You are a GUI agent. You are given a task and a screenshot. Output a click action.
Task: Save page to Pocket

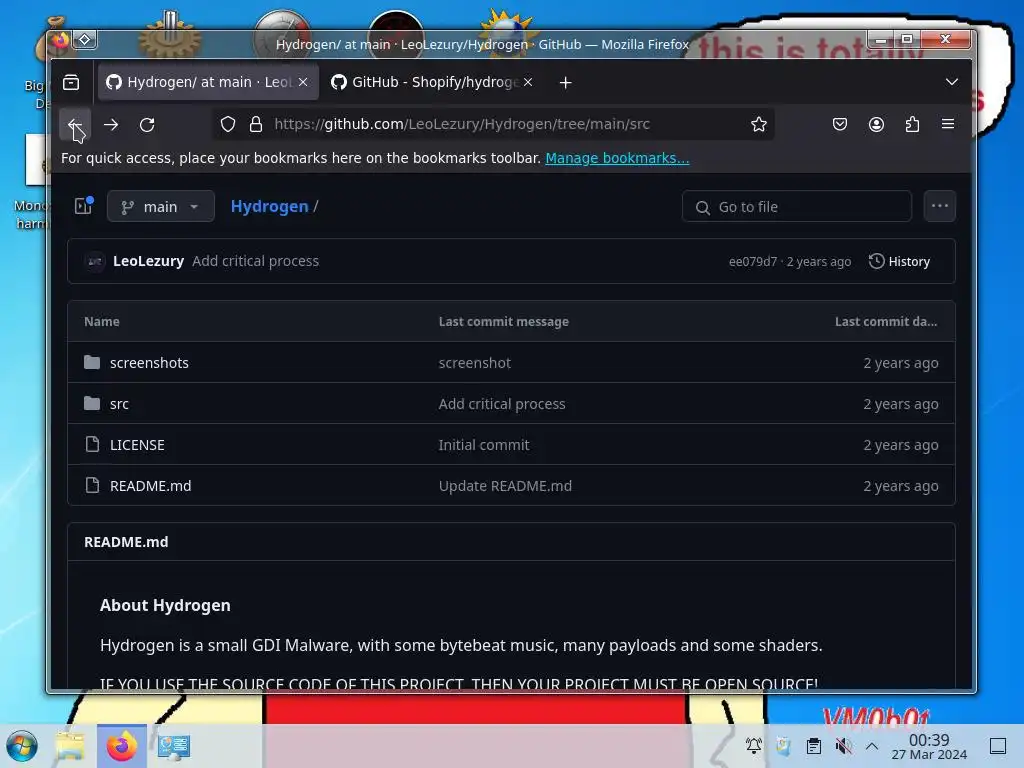pos(840,124)
